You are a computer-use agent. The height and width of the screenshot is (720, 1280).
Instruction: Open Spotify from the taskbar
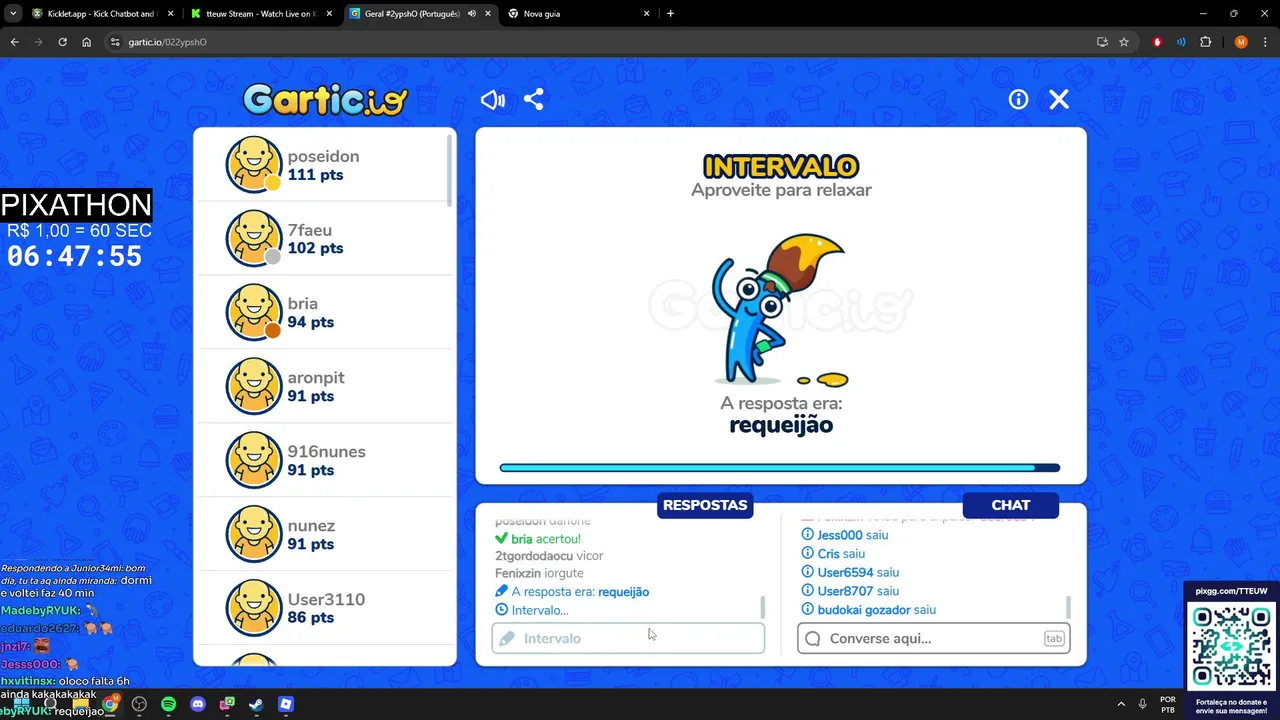point(168,704)
